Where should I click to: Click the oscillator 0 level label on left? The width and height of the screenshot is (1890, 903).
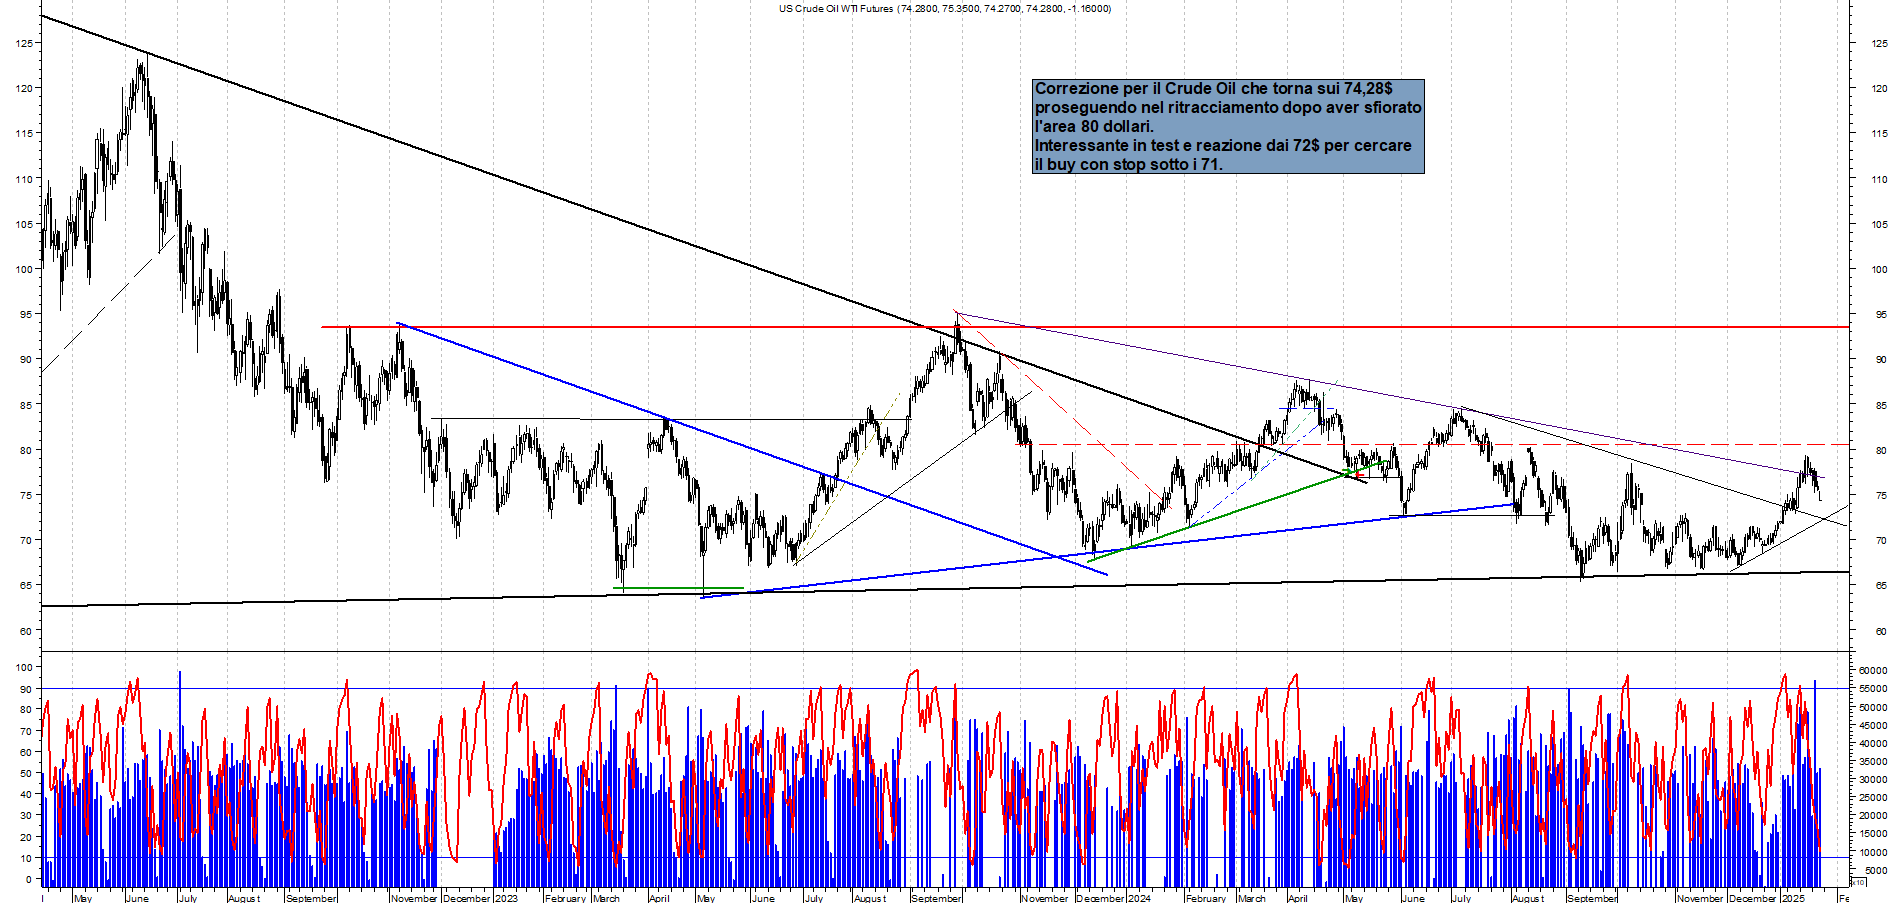point(29,880)
